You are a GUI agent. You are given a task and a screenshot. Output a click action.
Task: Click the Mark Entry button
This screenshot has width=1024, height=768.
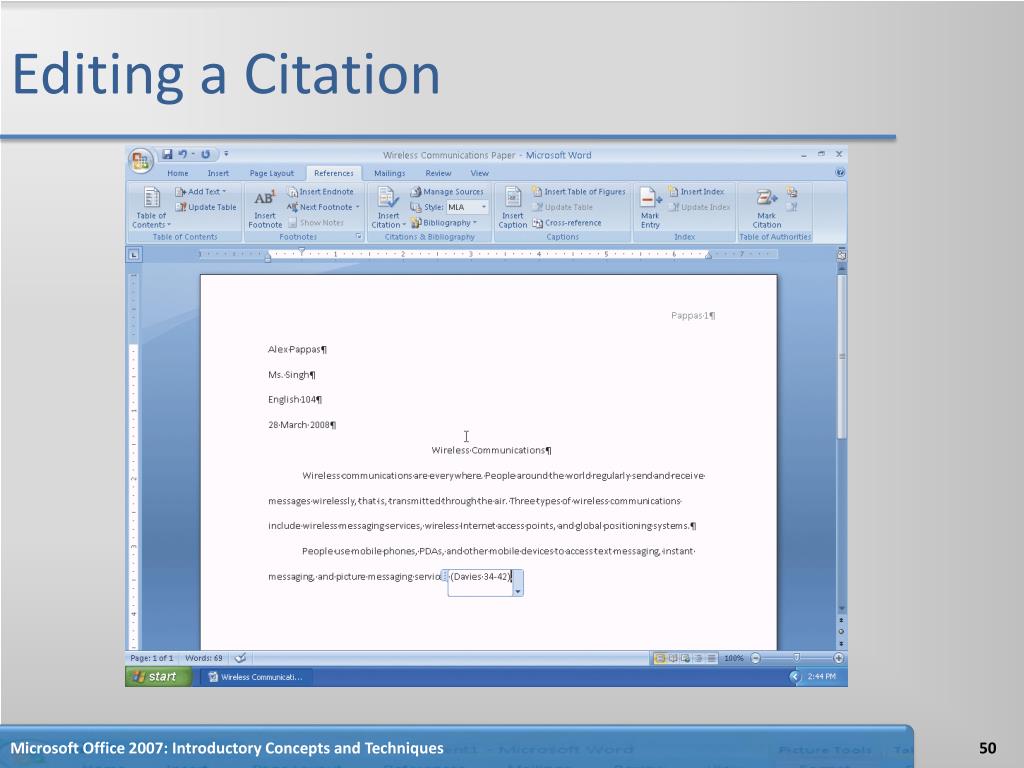(650, 208)
